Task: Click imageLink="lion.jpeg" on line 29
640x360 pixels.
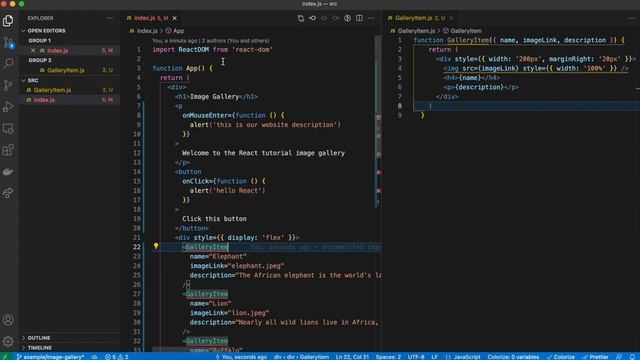Action: tap(229, 313)
